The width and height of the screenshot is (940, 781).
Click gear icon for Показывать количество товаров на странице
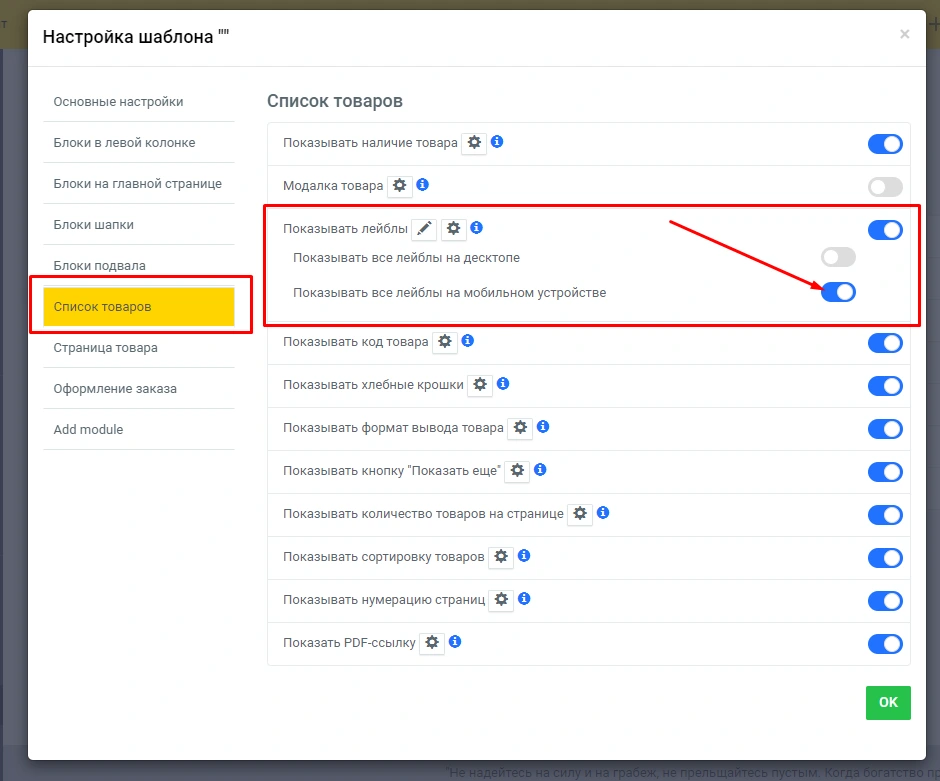pos(580,514)
